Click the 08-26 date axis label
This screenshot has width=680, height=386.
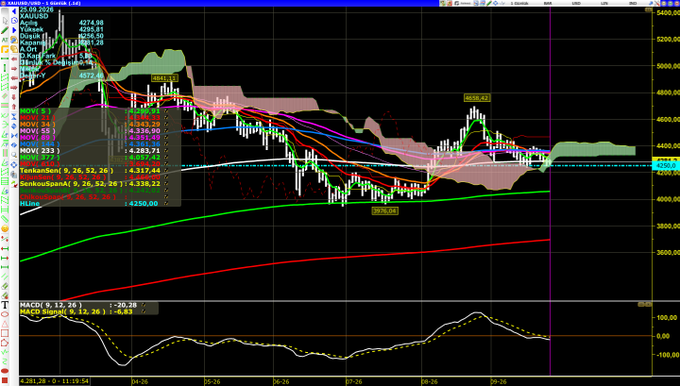click(429, 382)
